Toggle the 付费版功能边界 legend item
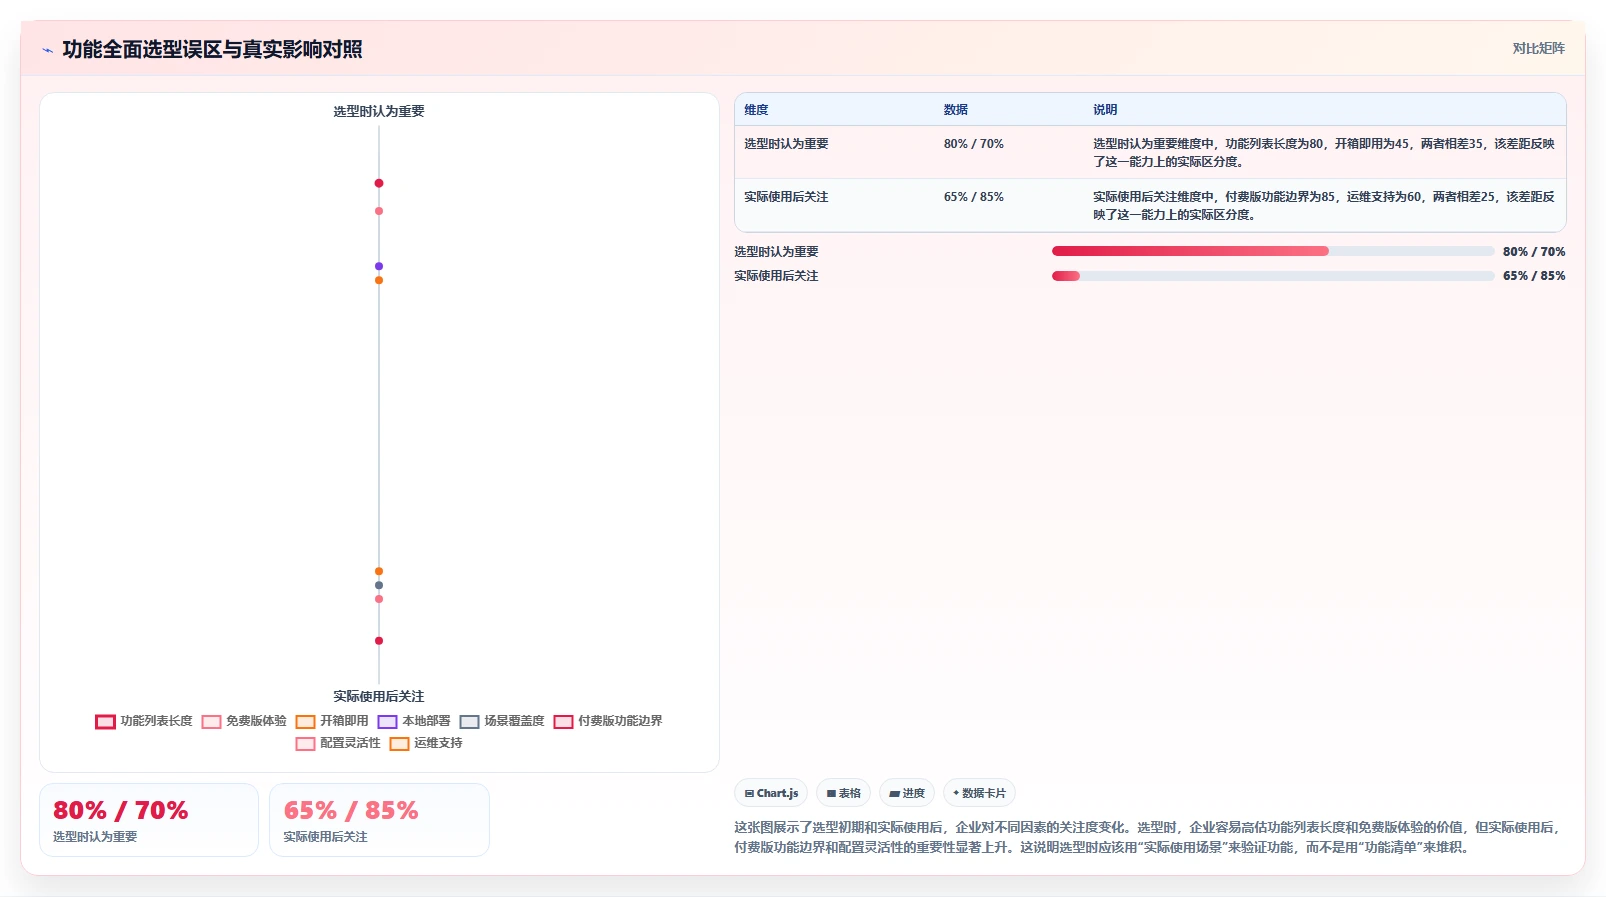Screen dimensions: 1606x897 (x=608, y=721)
